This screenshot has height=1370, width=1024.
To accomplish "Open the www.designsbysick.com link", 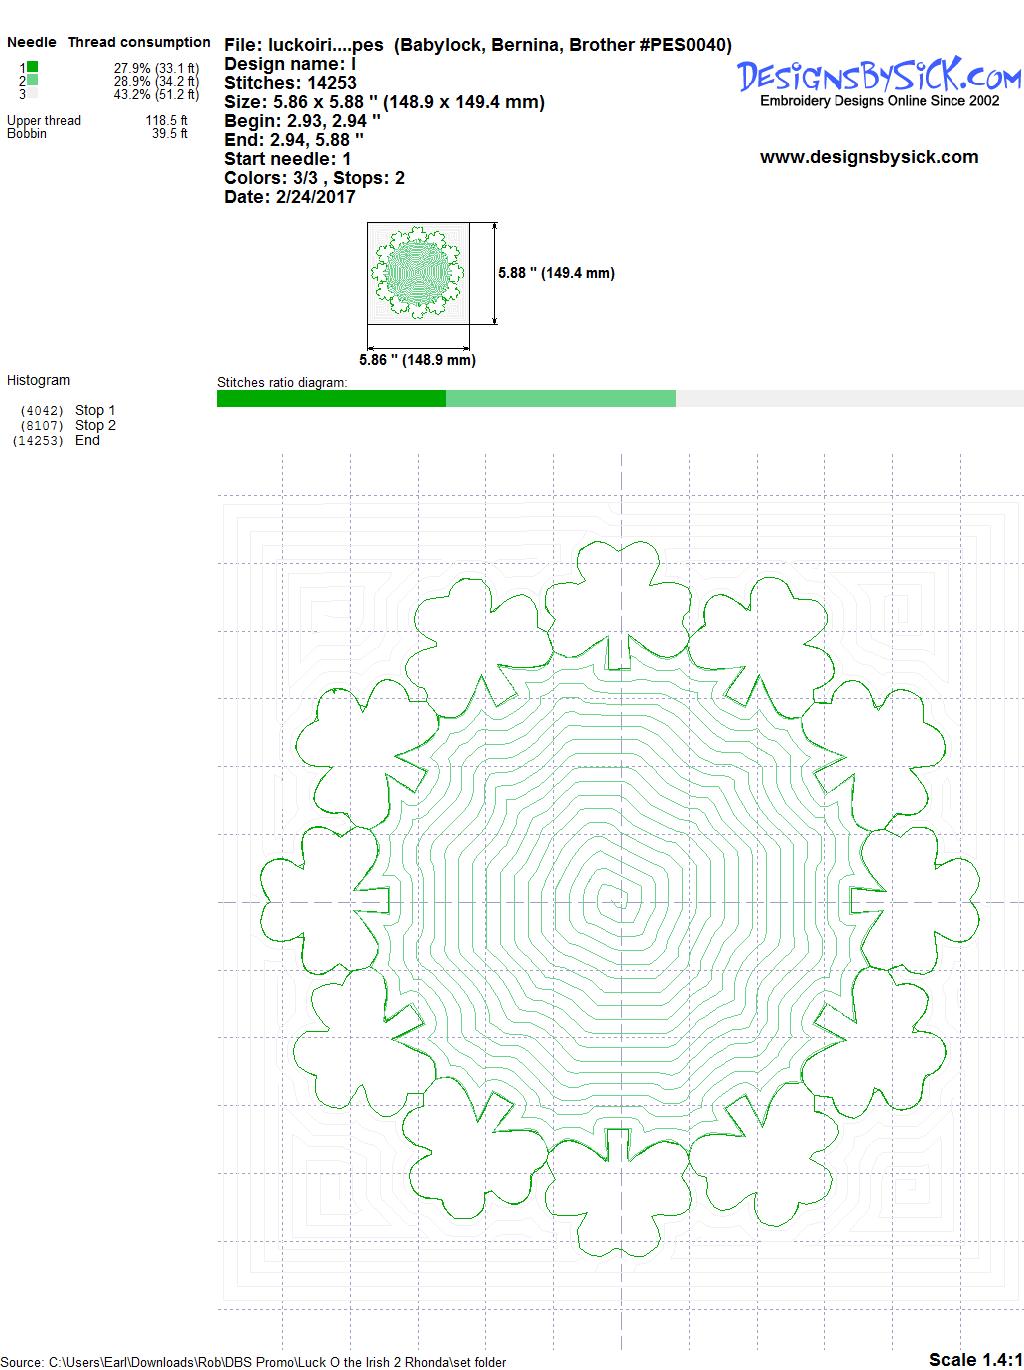I will point(868,157).
